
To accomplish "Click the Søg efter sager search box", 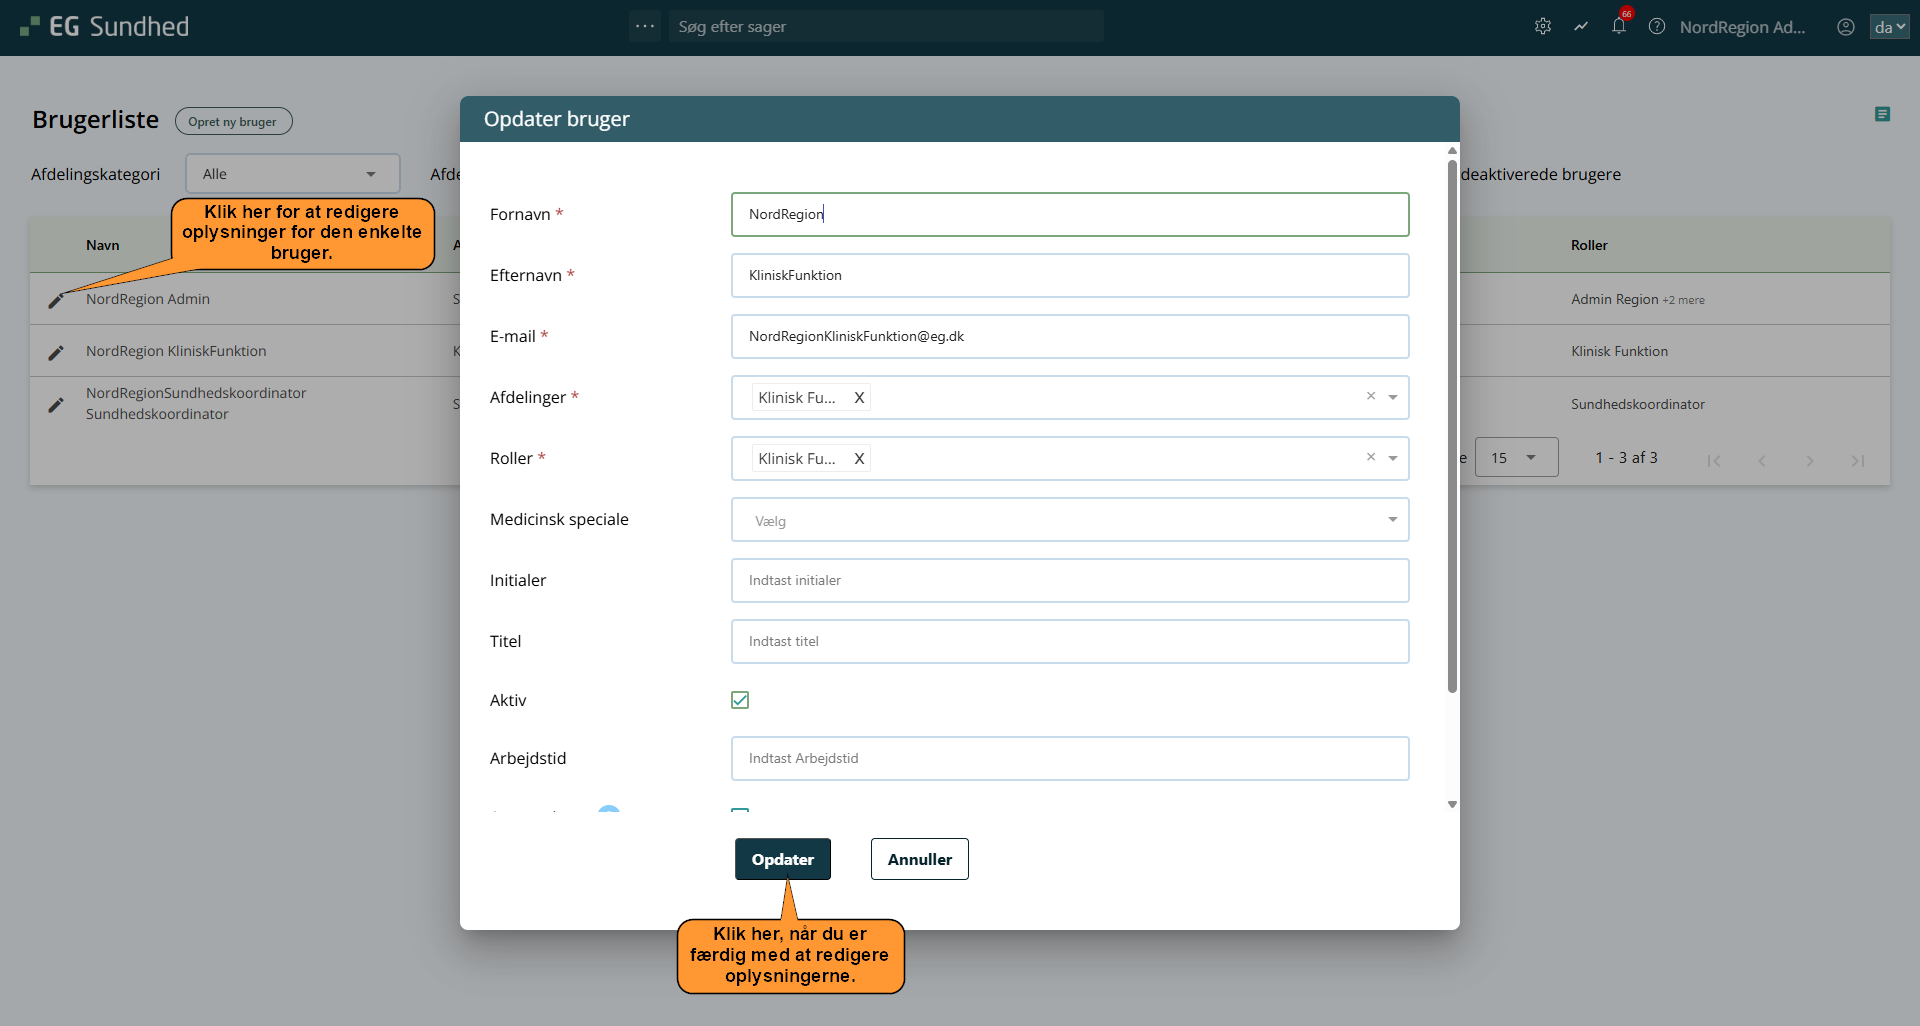I will (886, 27).
